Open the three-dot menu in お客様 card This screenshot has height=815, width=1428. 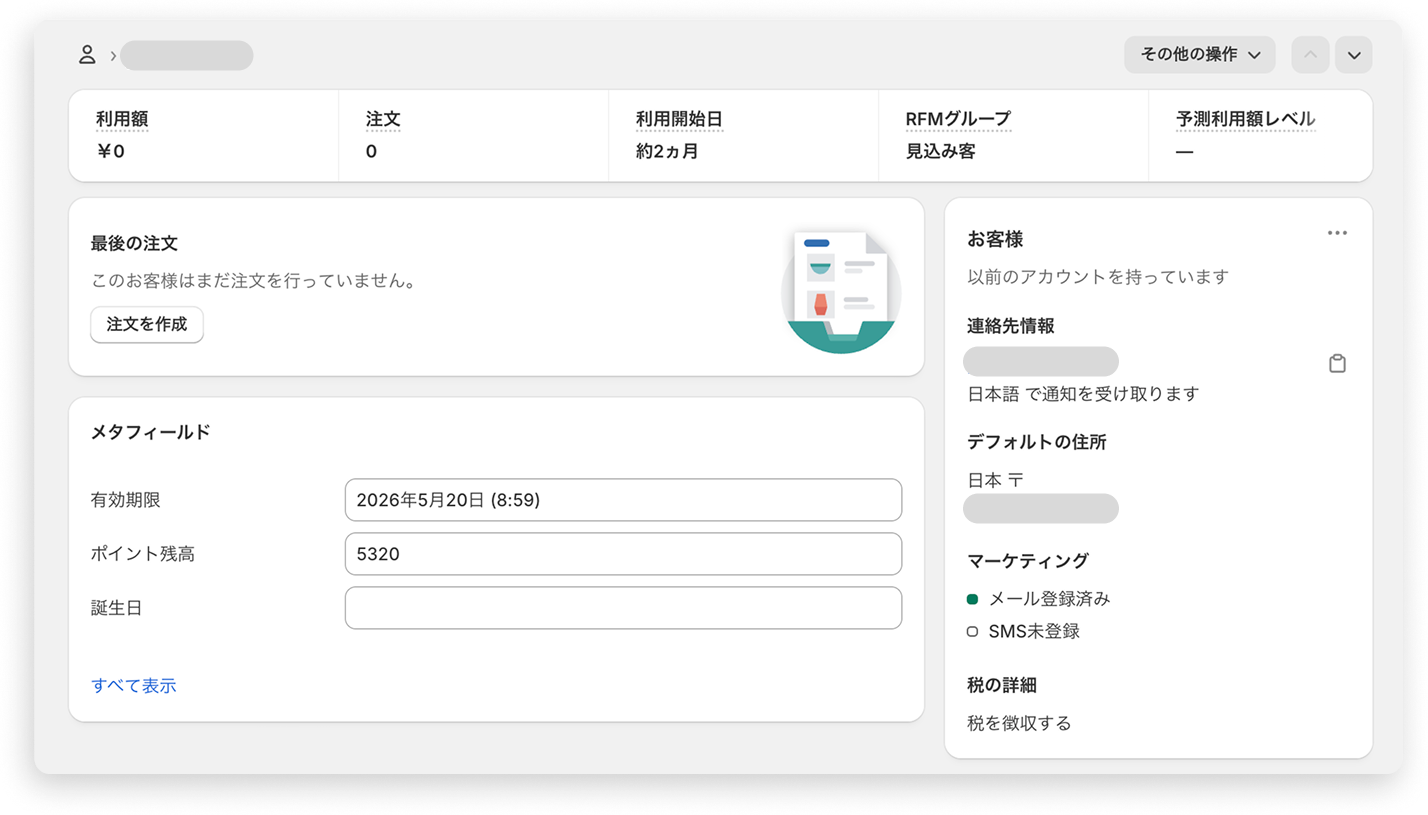pyautogui.click(x=1337, y=233)
